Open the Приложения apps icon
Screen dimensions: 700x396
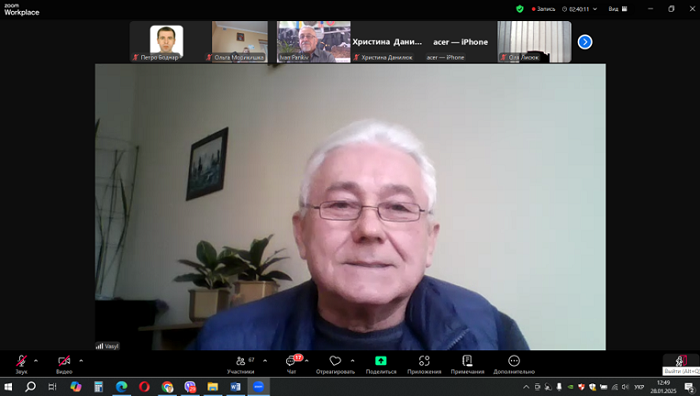(x=424, y=364)
